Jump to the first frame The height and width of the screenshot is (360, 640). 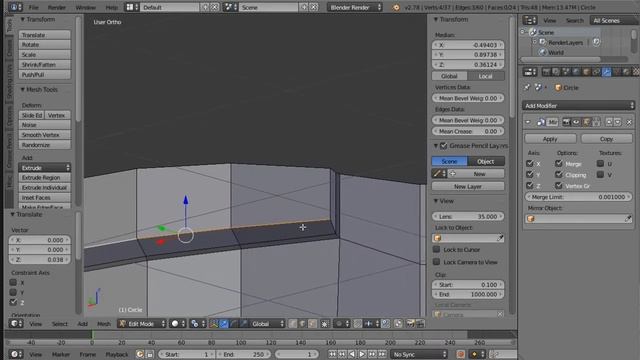[332, 354]
